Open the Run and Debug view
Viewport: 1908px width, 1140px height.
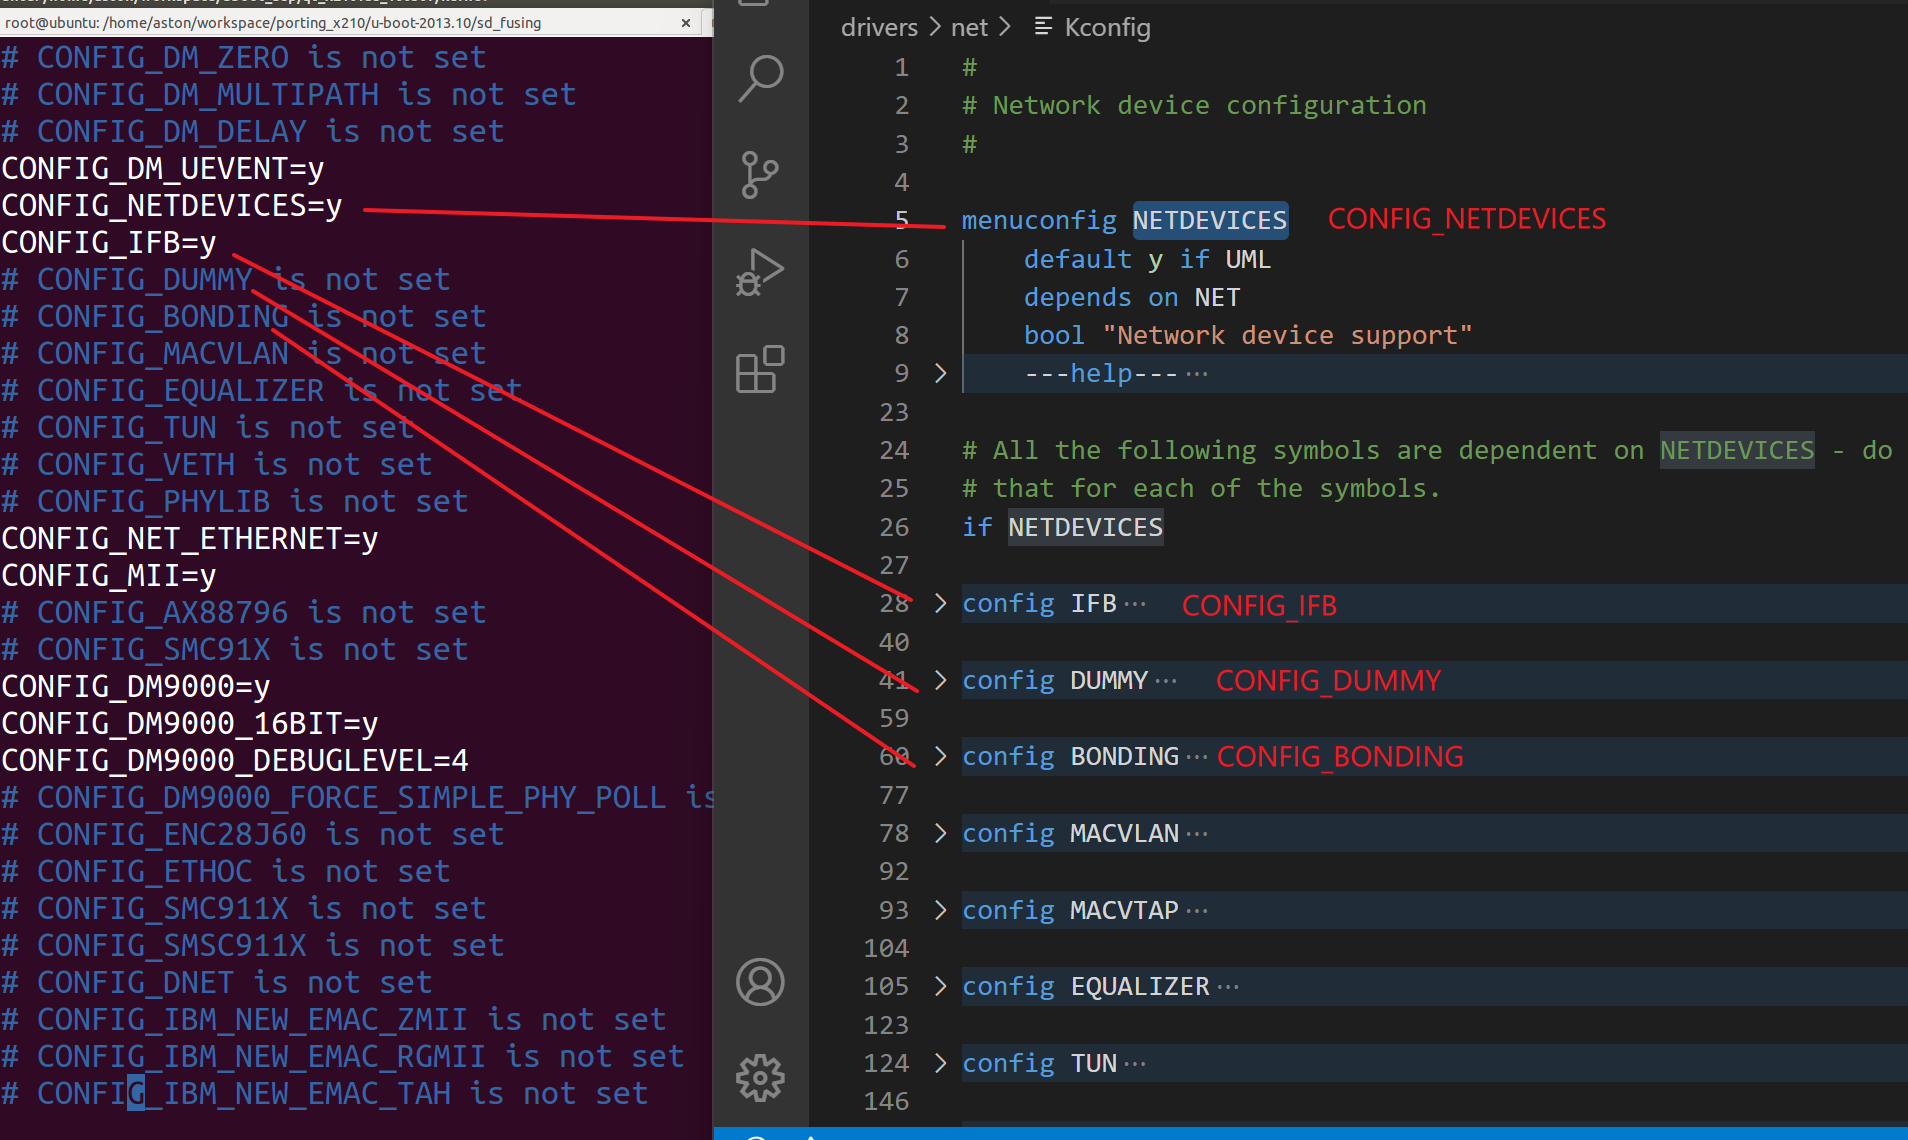click(760, 272)
